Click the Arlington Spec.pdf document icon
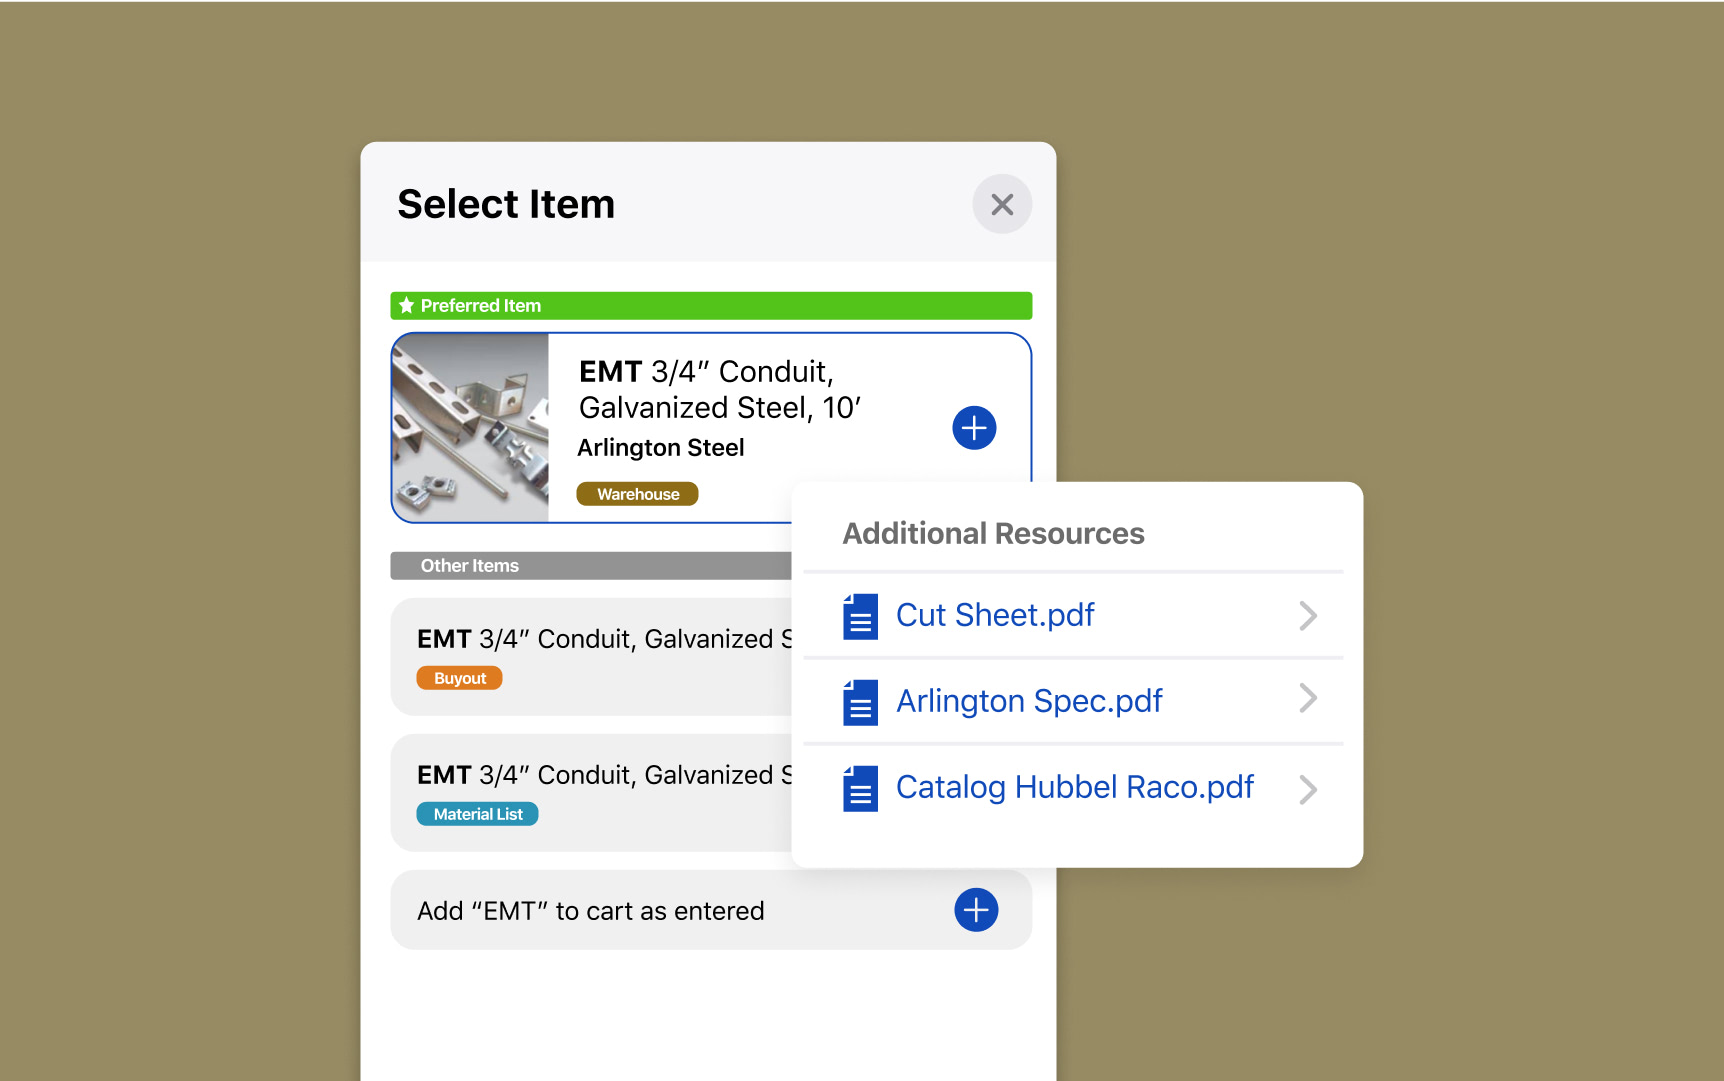This screenshot has height=1081, width=1724. tap(858, 703)
